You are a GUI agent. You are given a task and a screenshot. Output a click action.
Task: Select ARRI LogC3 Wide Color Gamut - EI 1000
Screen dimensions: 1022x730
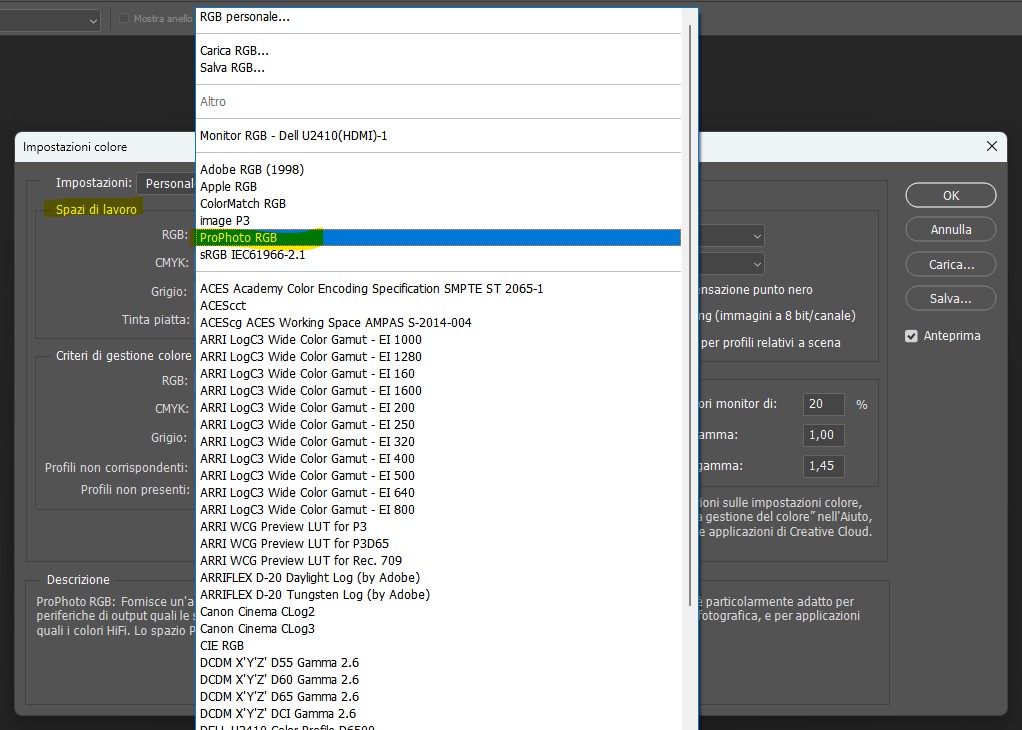coord(438,339)
